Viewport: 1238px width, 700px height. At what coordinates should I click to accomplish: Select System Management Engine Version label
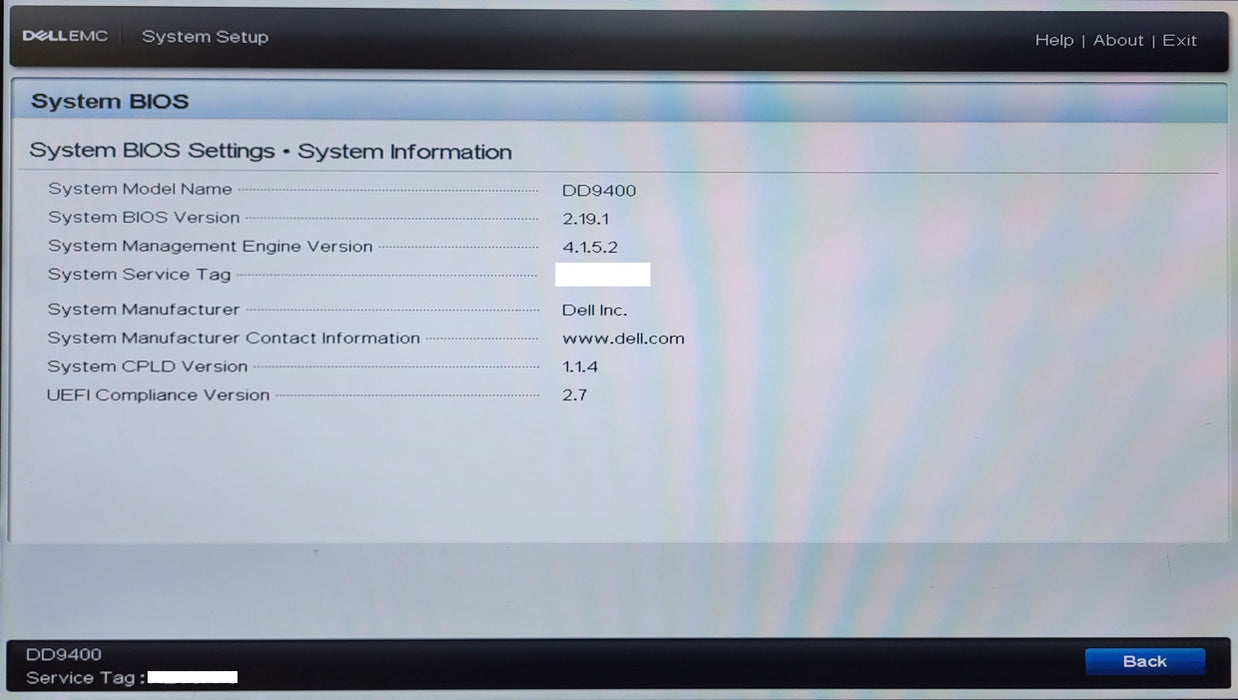210,246
